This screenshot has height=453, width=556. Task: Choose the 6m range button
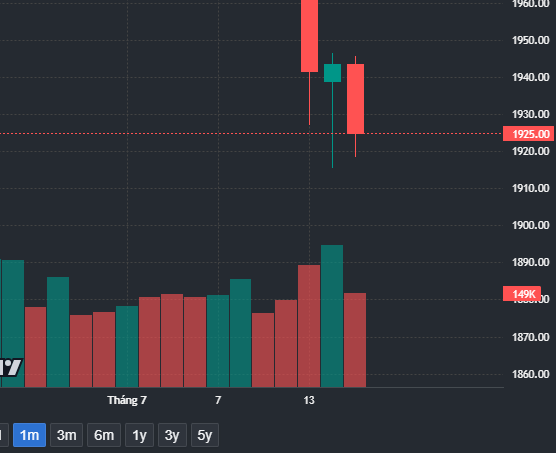[x=104, y=435]
